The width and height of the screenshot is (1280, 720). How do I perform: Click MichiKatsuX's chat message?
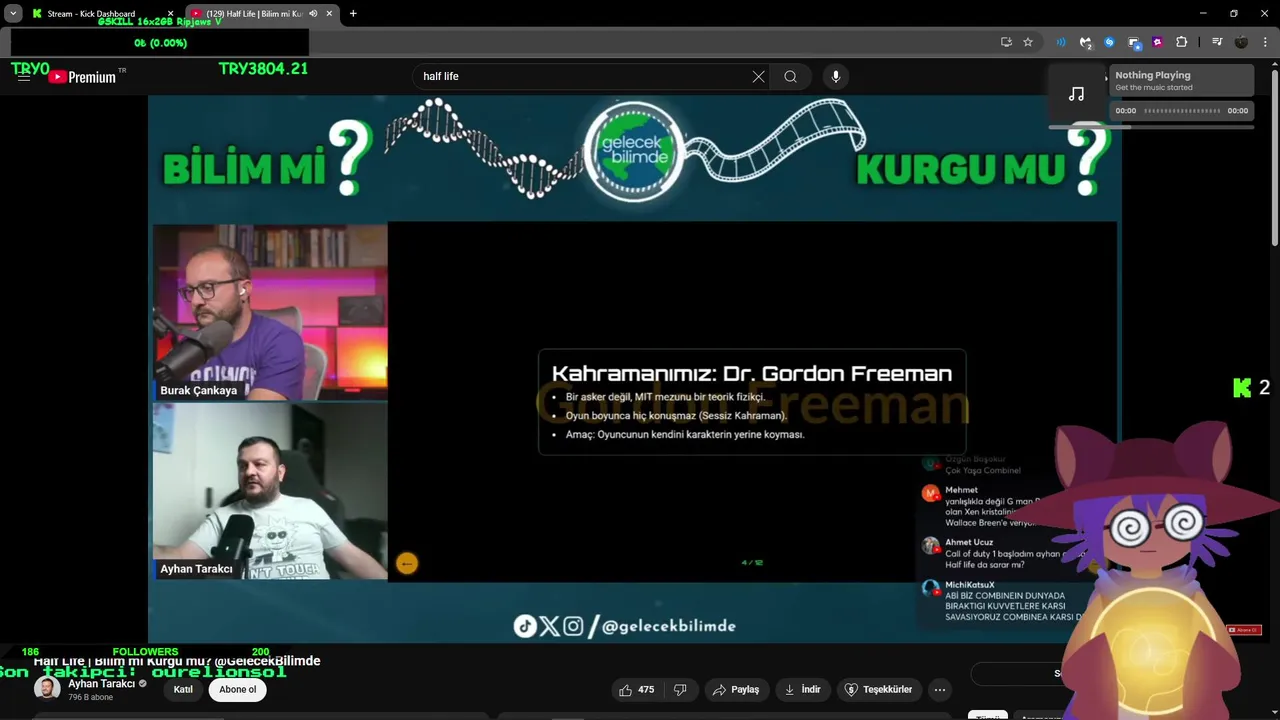[x=1000, y=601]
